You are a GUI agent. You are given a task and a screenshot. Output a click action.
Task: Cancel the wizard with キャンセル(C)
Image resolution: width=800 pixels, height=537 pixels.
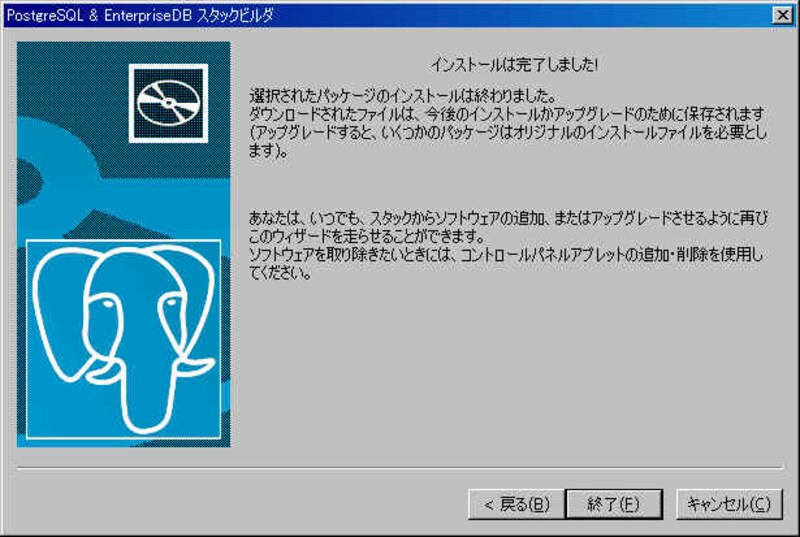point(729,504)
